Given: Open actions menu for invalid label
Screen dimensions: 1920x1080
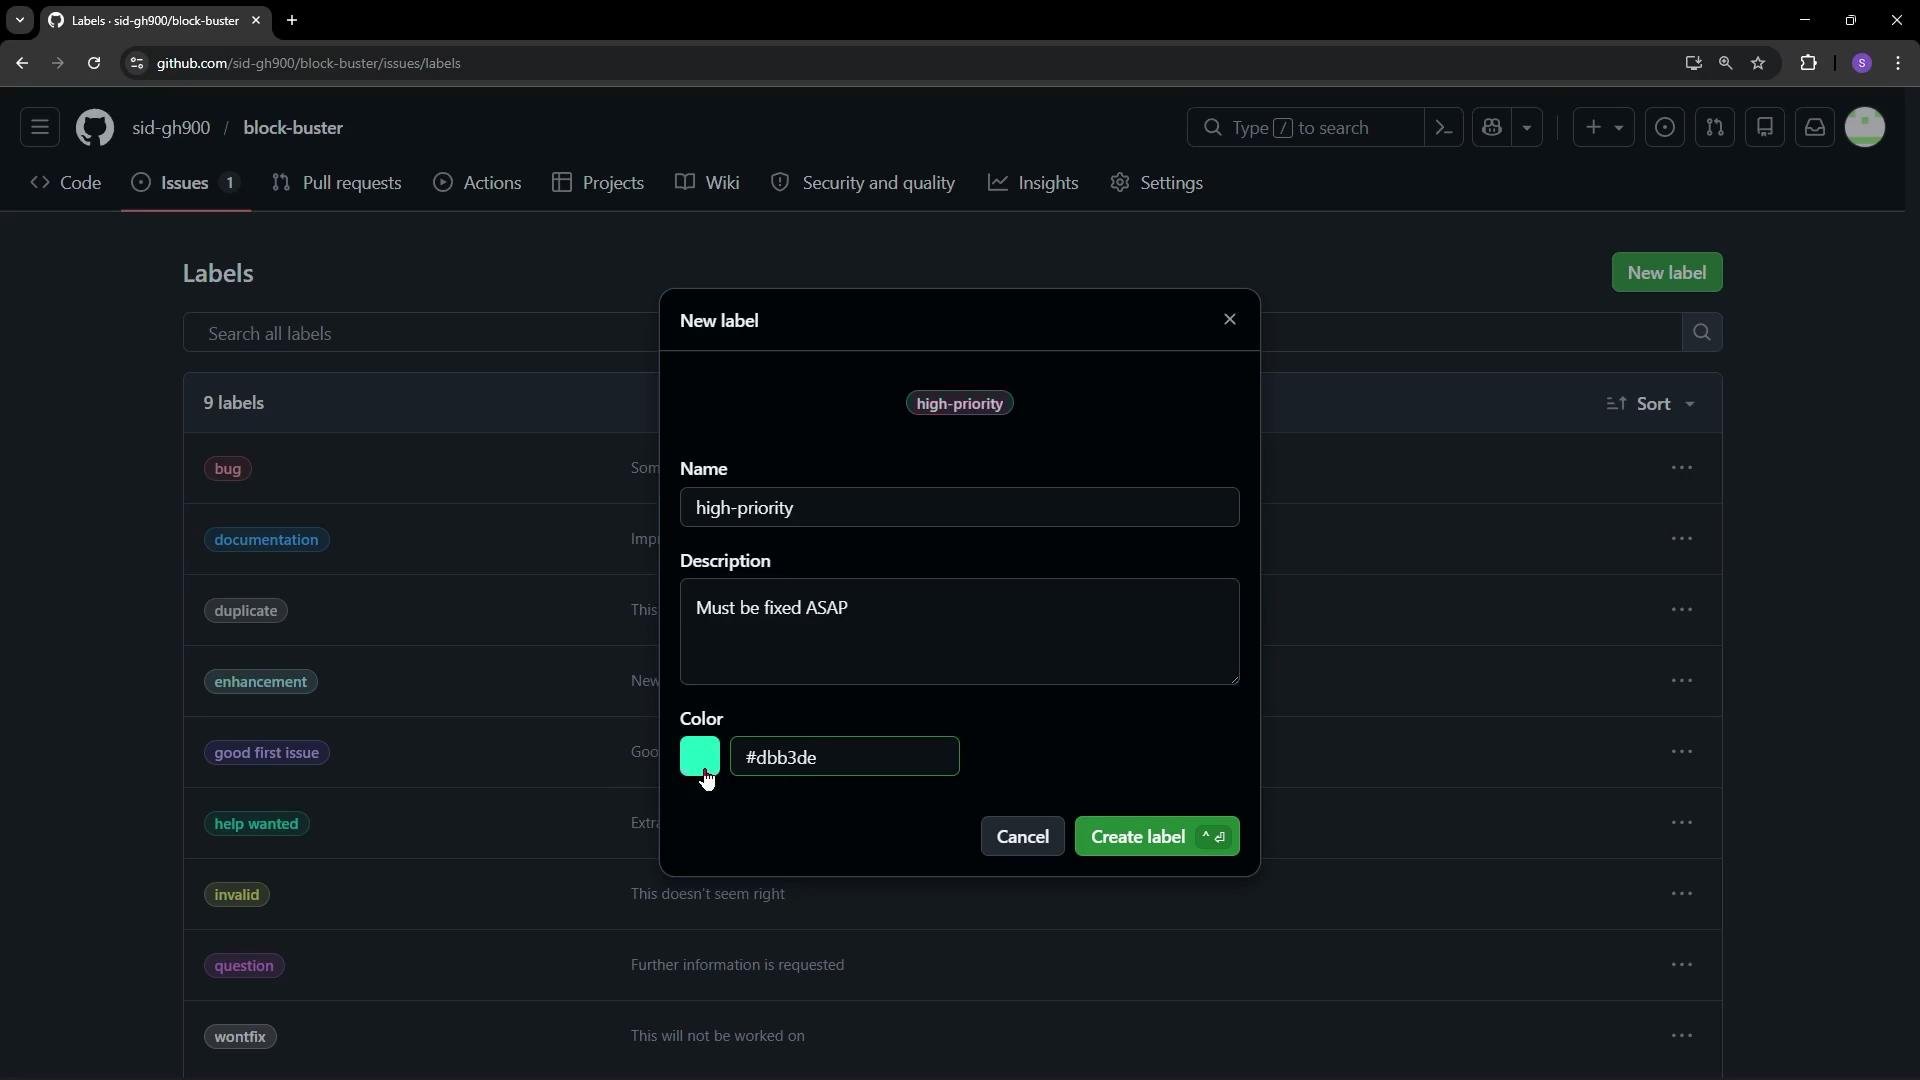Looking at the screenshot, I should pos(1682,894).
